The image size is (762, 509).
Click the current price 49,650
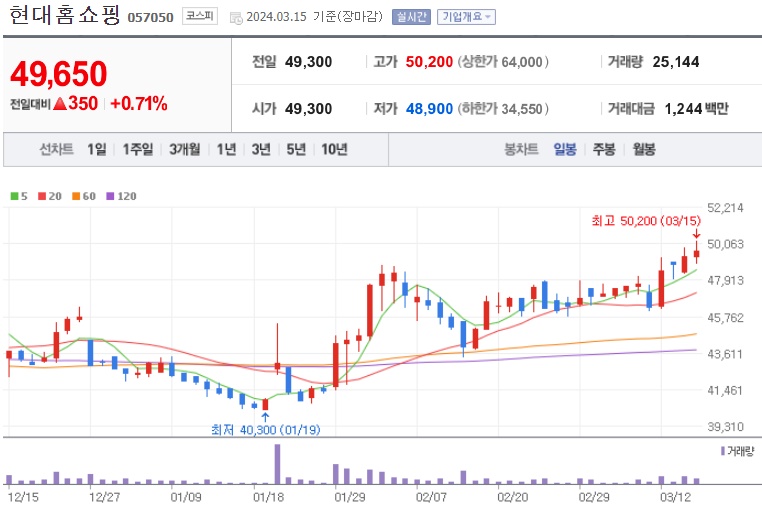pos(58,74)
